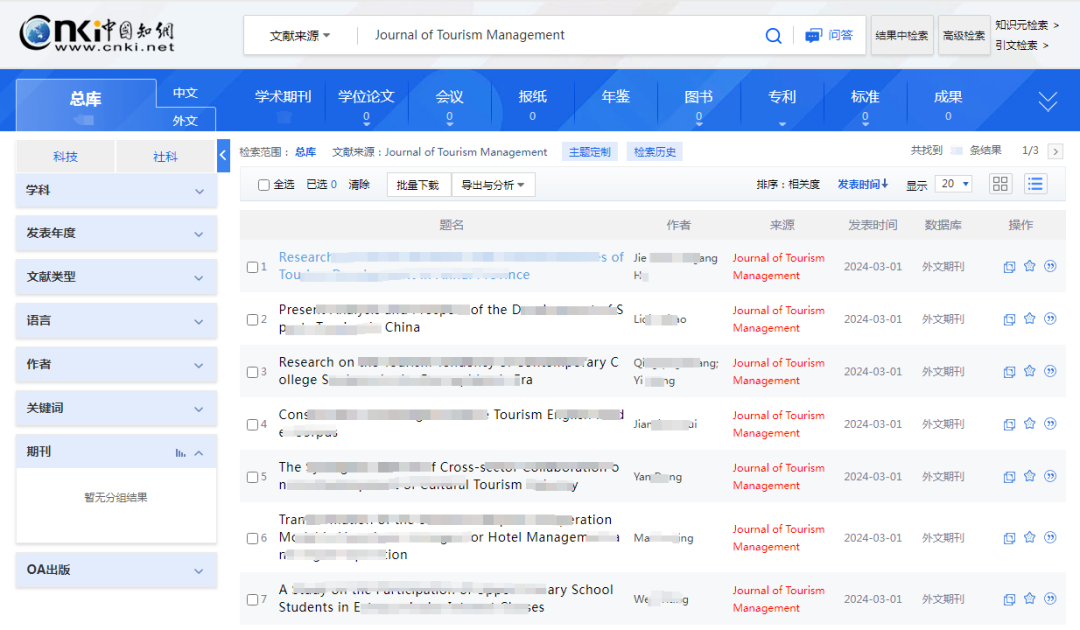This screenshot has width=1080, height=630.
Task: Check the box for result 1
Action: pos(252,267)
